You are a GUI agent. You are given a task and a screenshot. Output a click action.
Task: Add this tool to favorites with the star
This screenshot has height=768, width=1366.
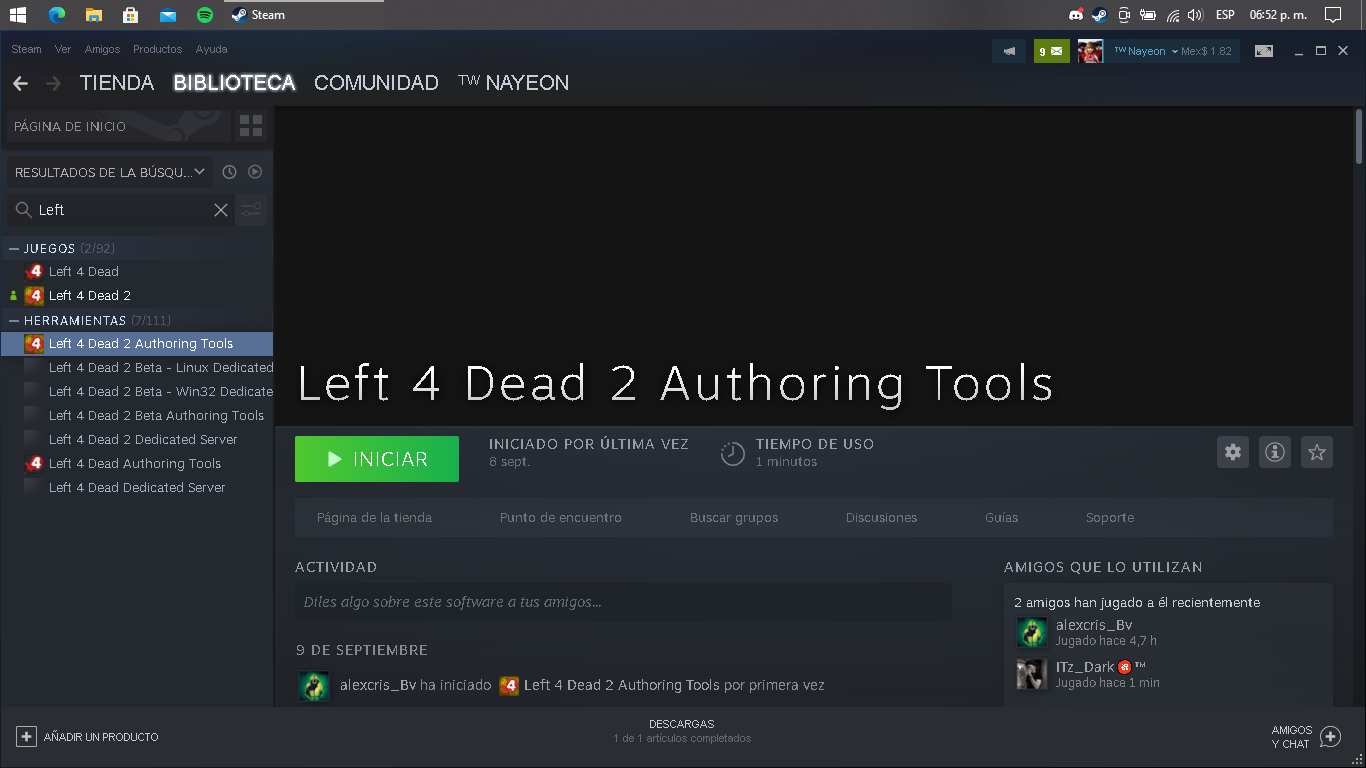click(x=1317, y=452)
